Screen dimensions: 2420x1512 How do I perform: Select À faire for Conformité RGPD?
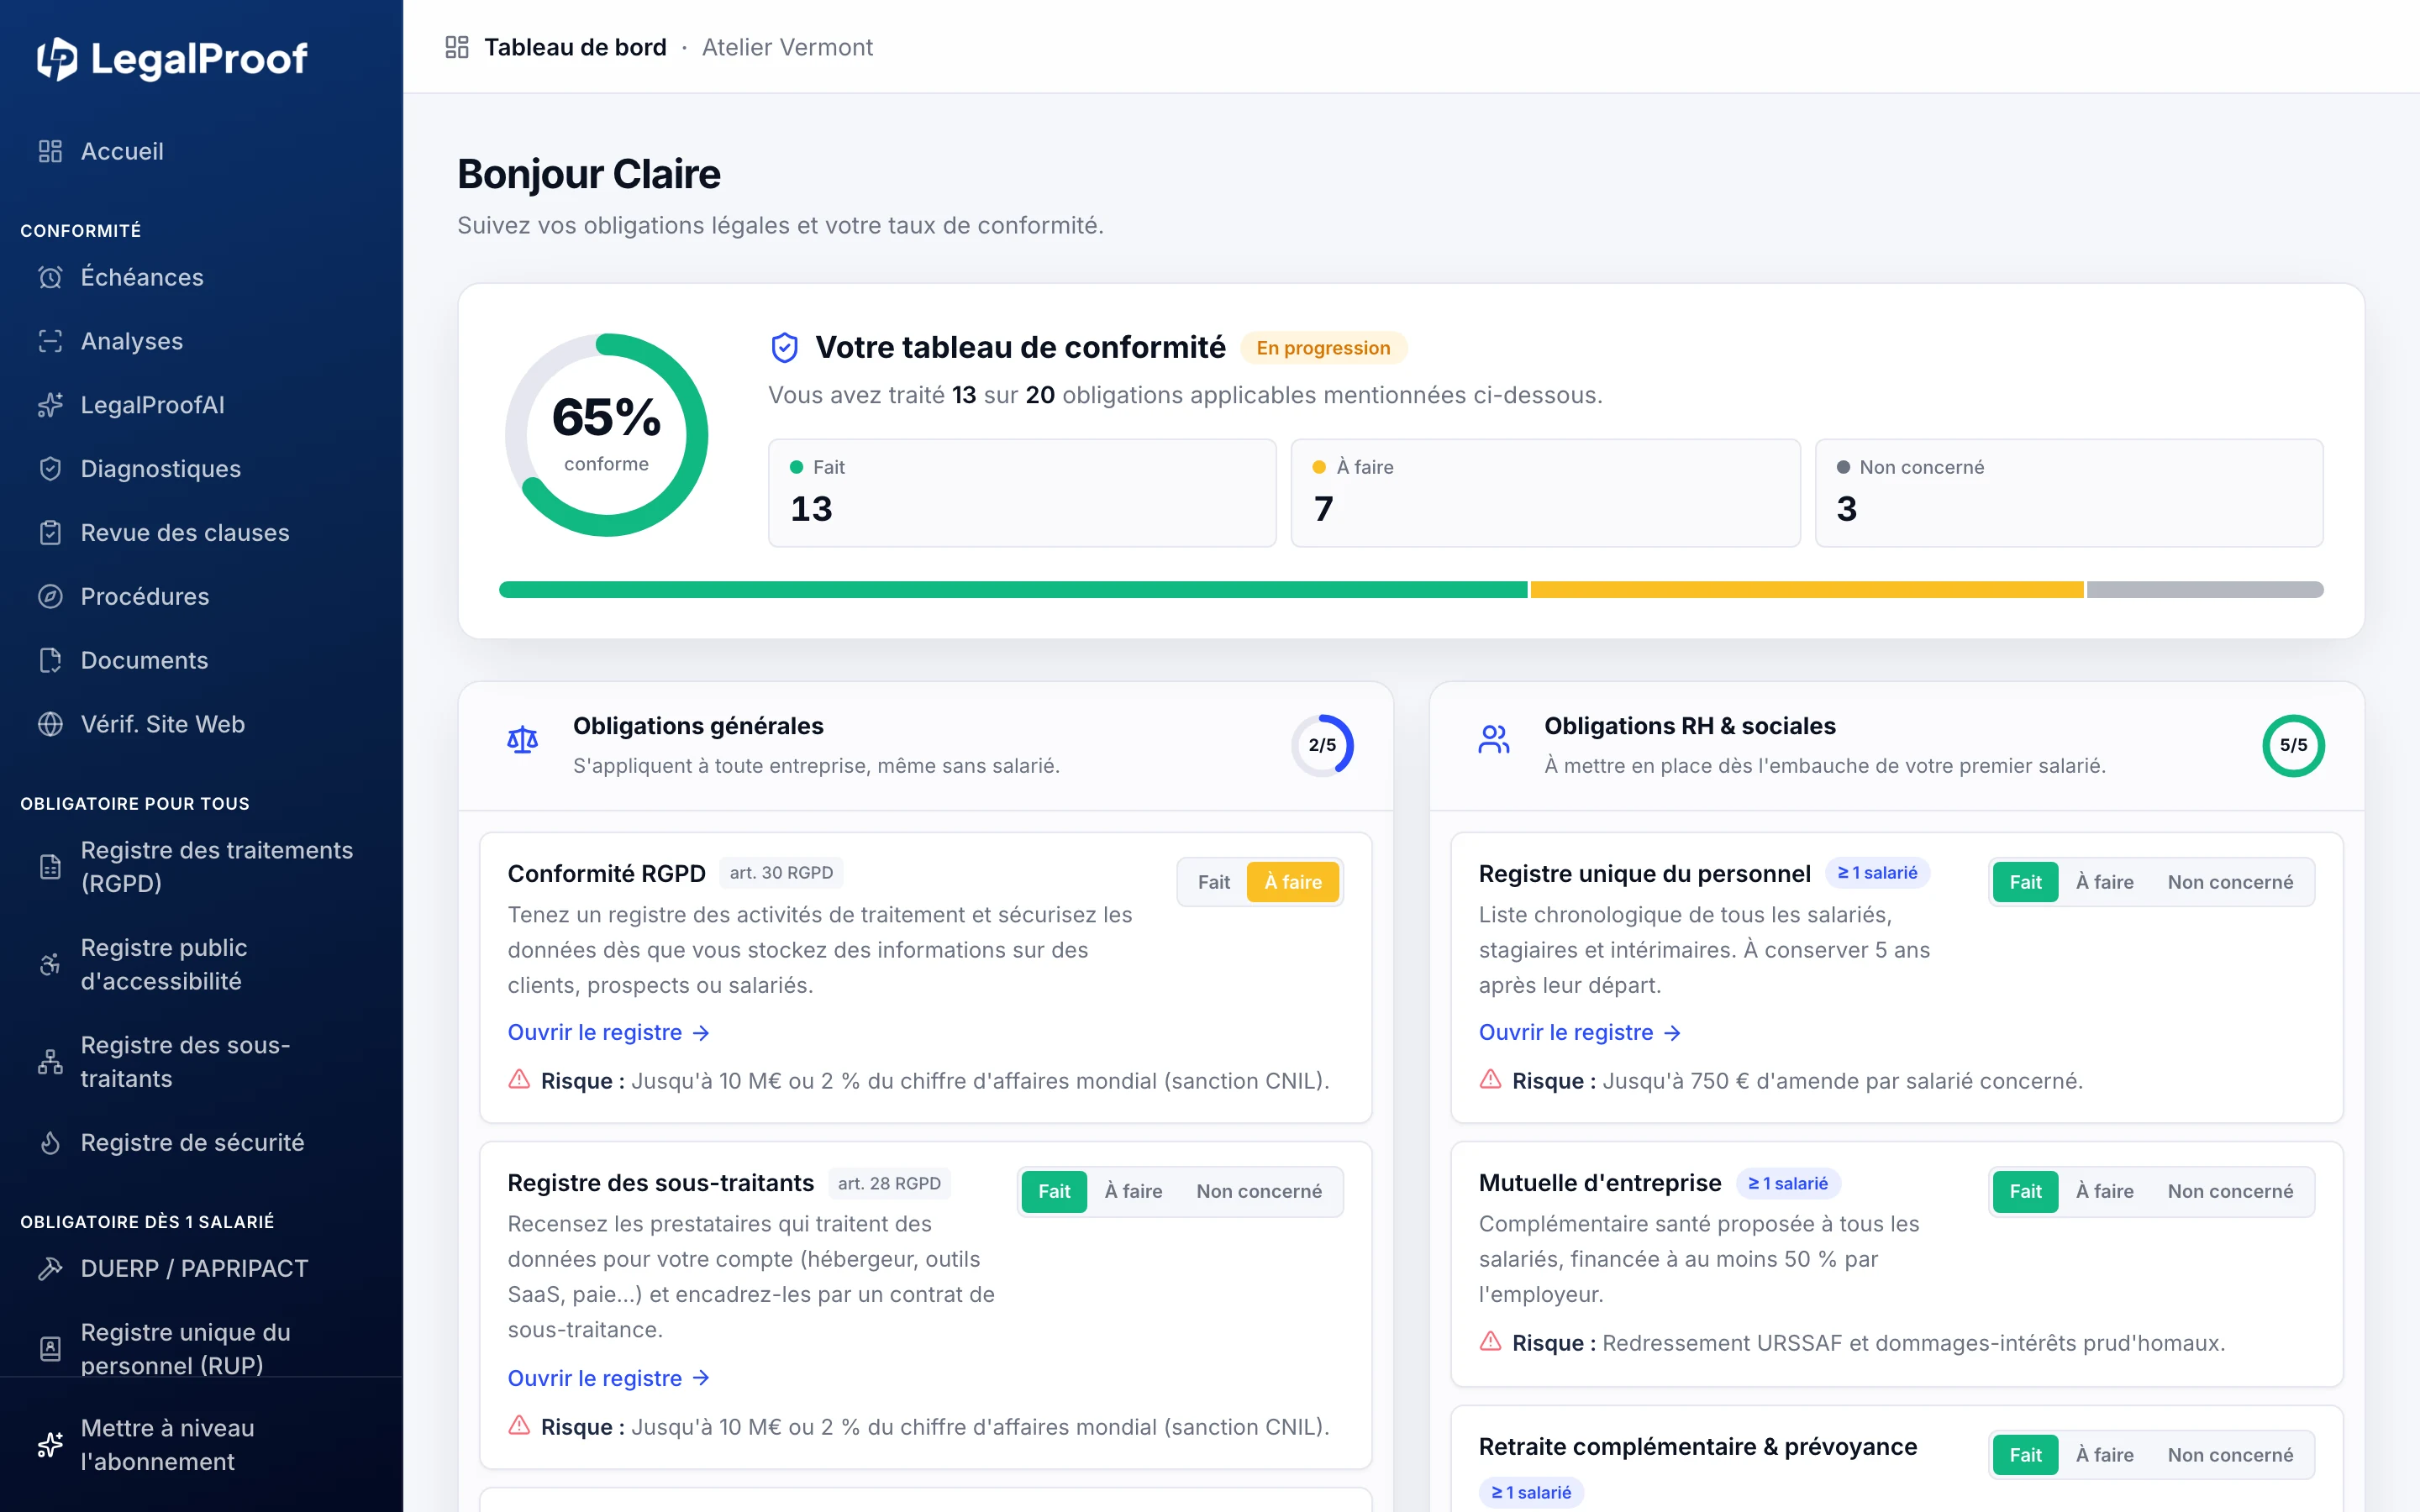[x=1293, y=882]
